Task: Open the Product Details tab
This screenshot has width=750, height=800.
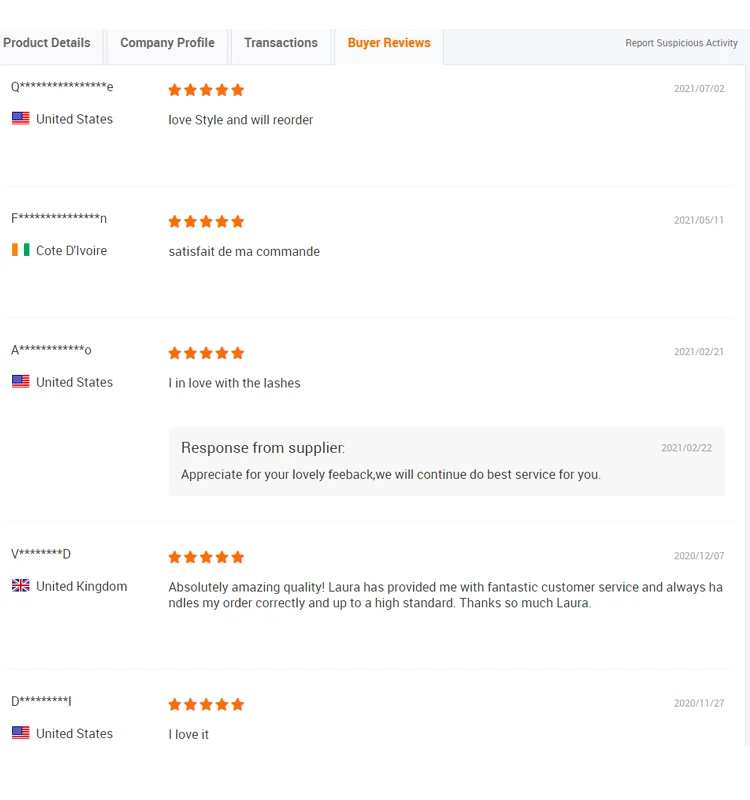Action: (47, 43)
